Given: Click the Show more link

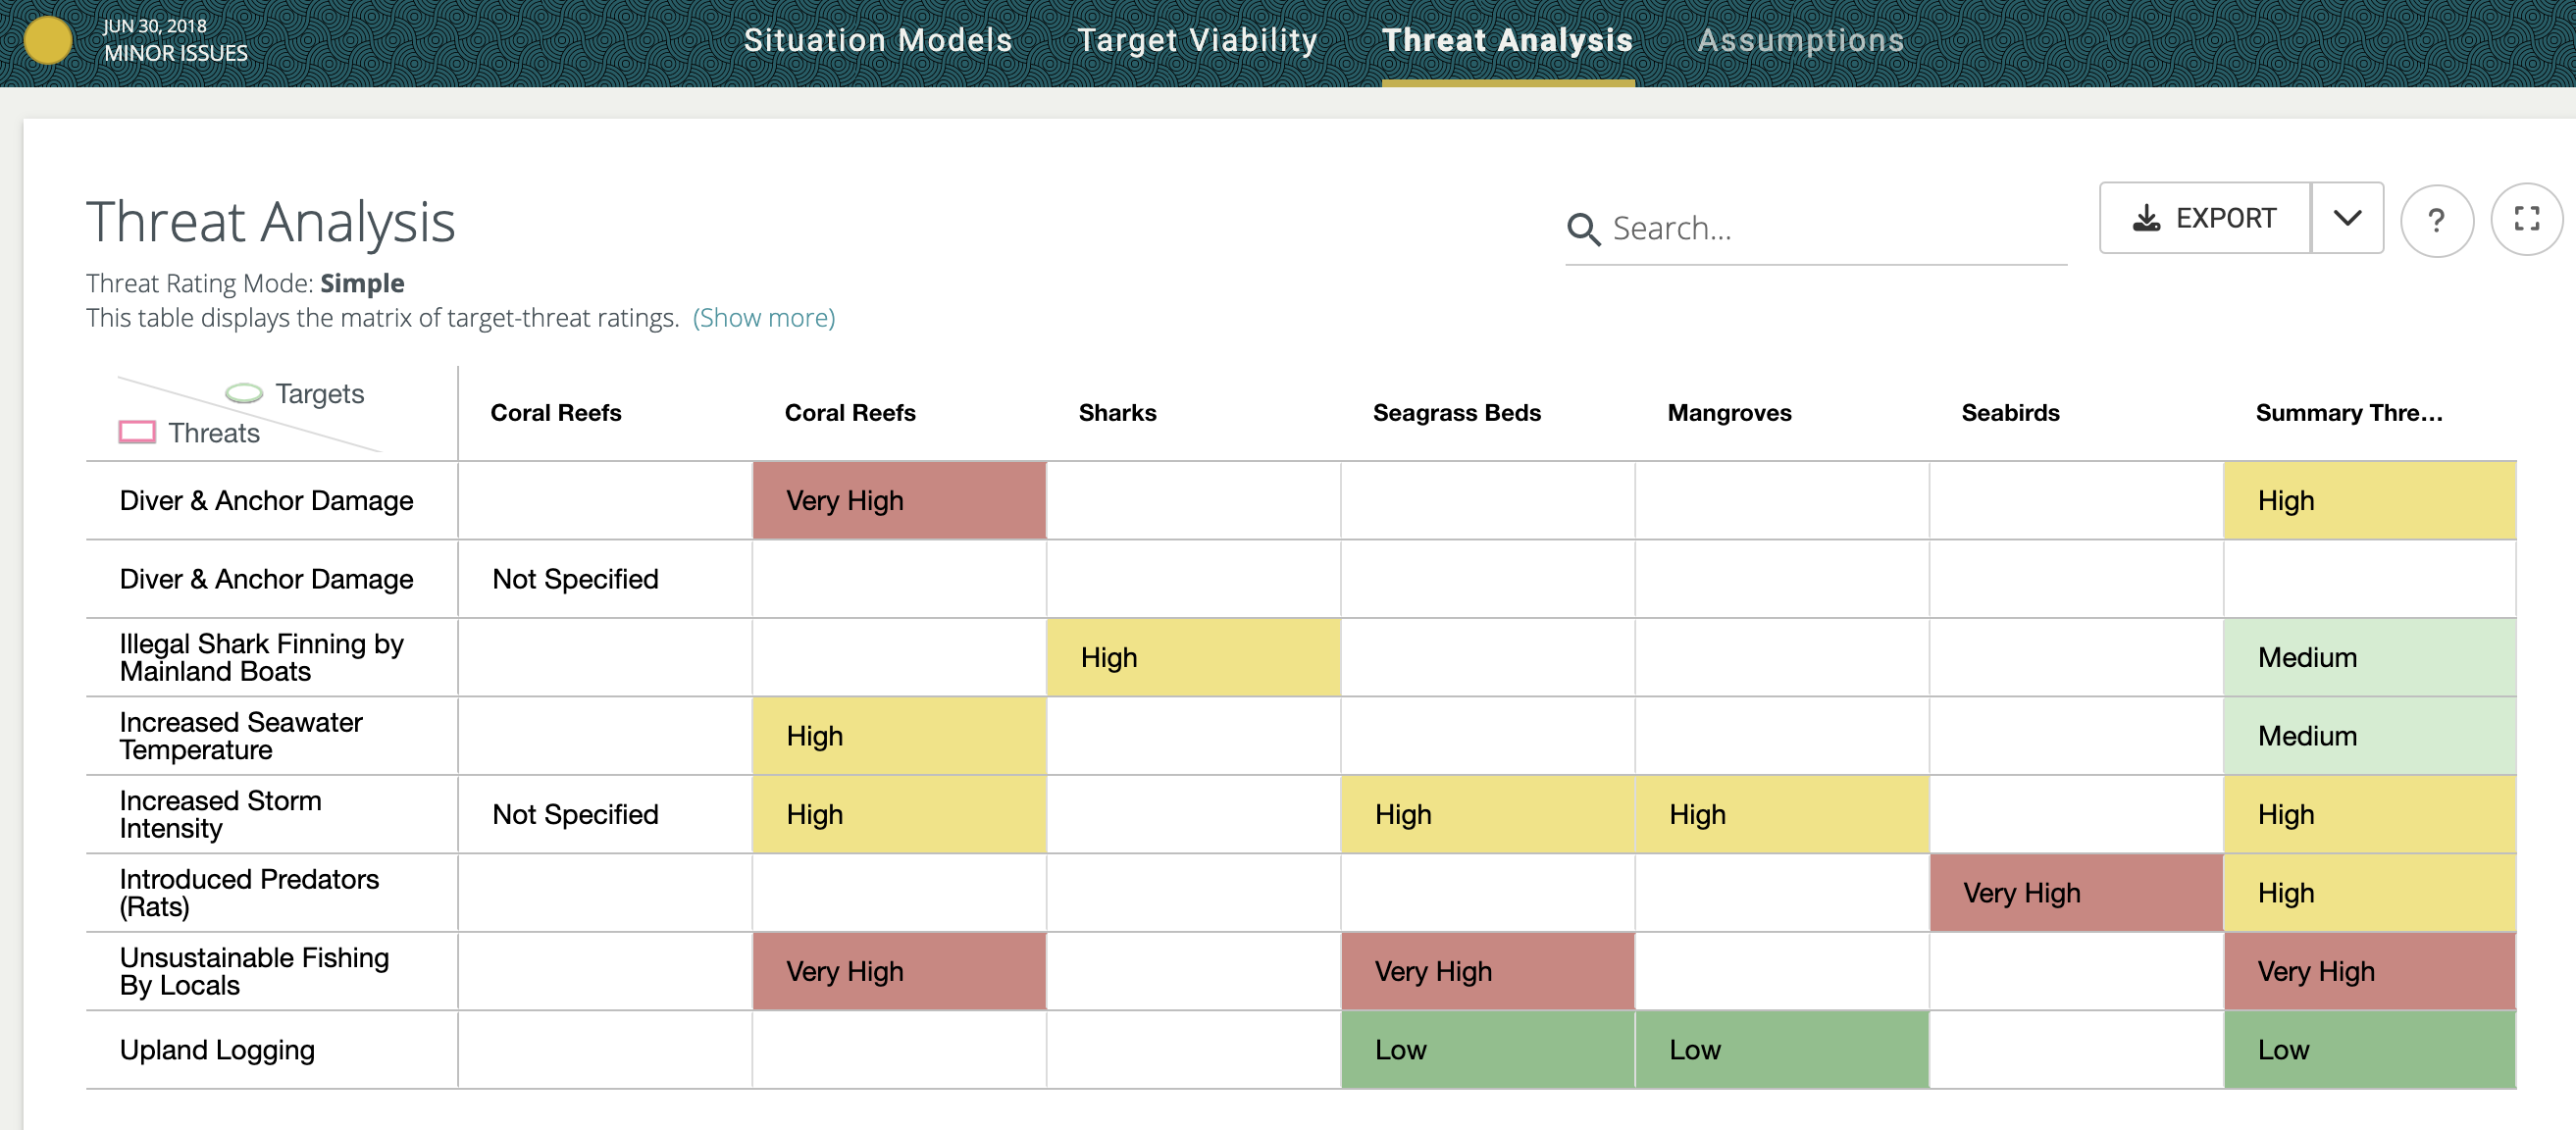Looking at the screenshot, I should coord(763,318).
